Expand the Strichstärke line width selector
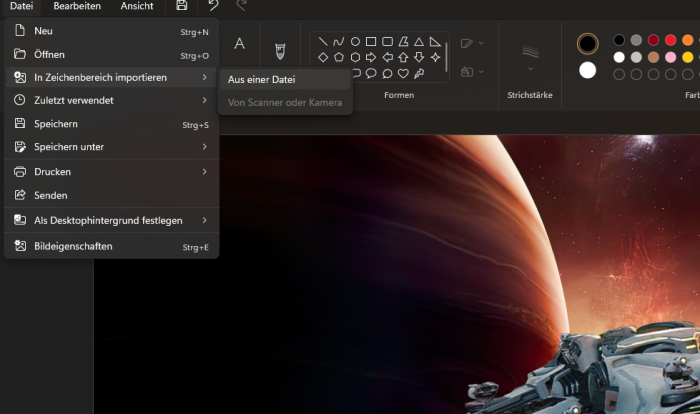The image size is (700, 414). click(530, 56)
